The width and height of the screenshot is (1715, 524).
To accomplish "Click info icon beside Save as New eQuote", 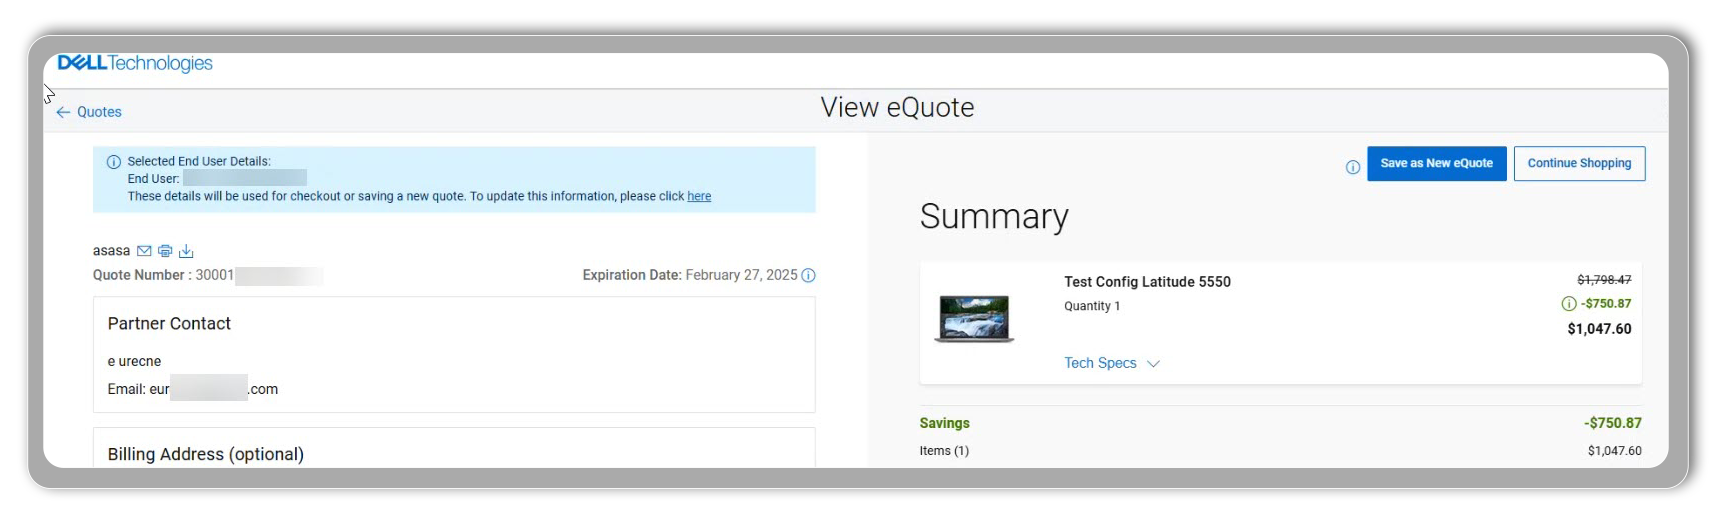I will point(1352,167).
